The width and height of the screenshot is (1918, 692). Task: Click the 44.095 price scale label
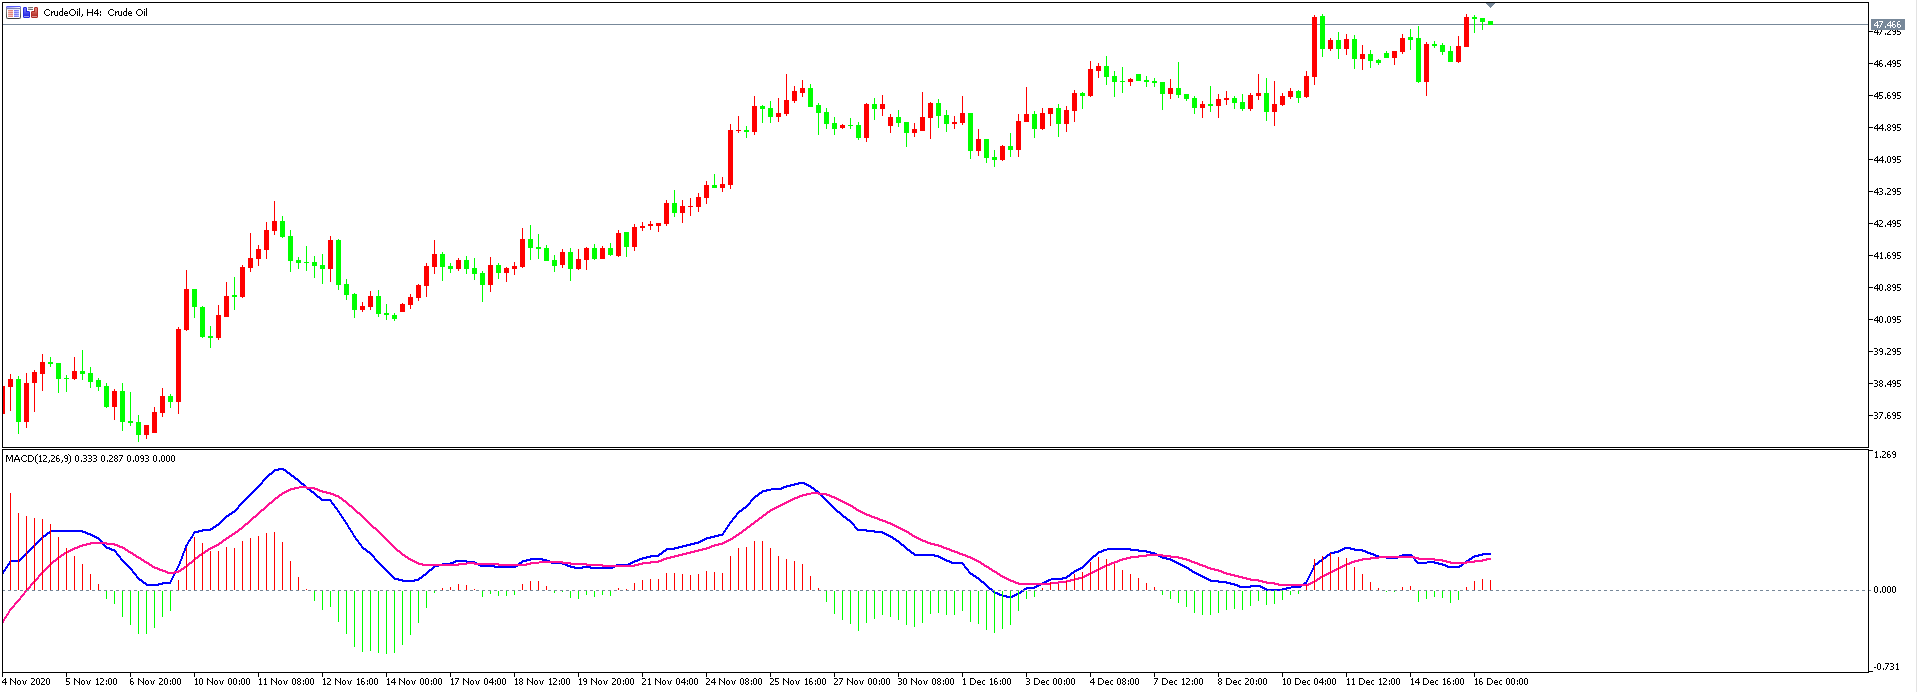pos(1887,160)
